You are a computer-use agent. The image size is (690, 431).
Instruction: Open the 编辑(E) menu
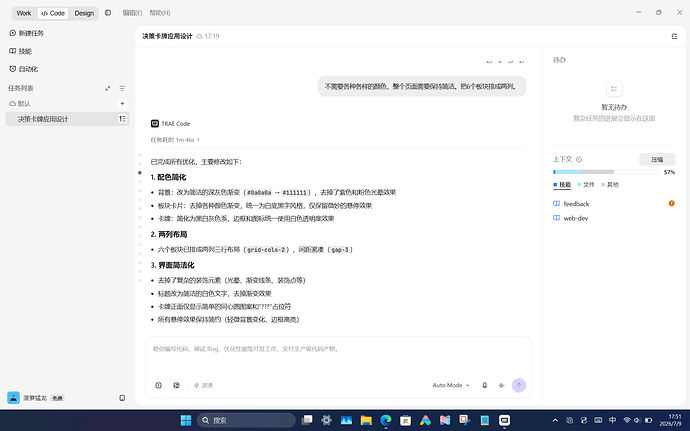[132, 13]
